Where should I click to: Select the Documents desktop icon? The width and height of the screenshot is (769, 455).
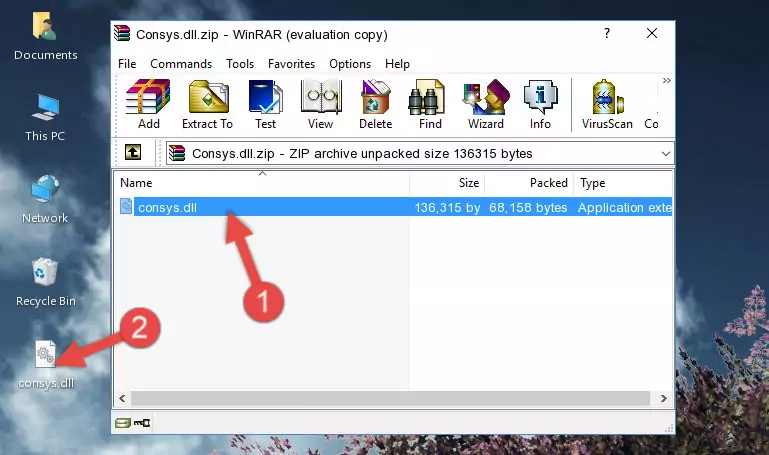click(46, 37)
